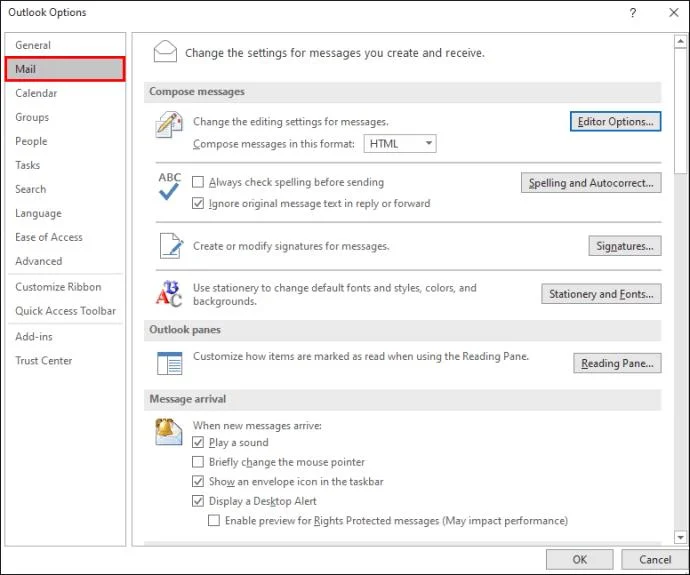Click 'Compose messages in this format:' label
The height and width of the screenshot is (575, 690).
[x=274, y=144]
